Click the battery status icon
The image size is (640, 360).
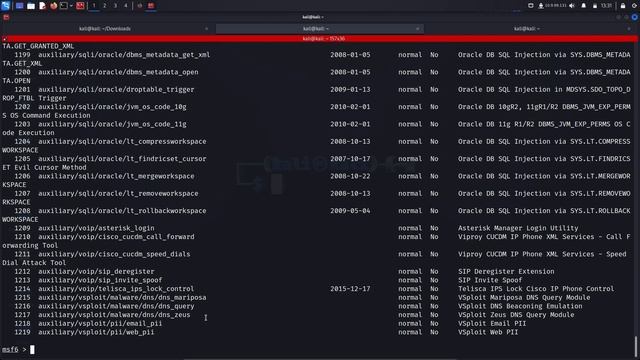tap(595, 6)
